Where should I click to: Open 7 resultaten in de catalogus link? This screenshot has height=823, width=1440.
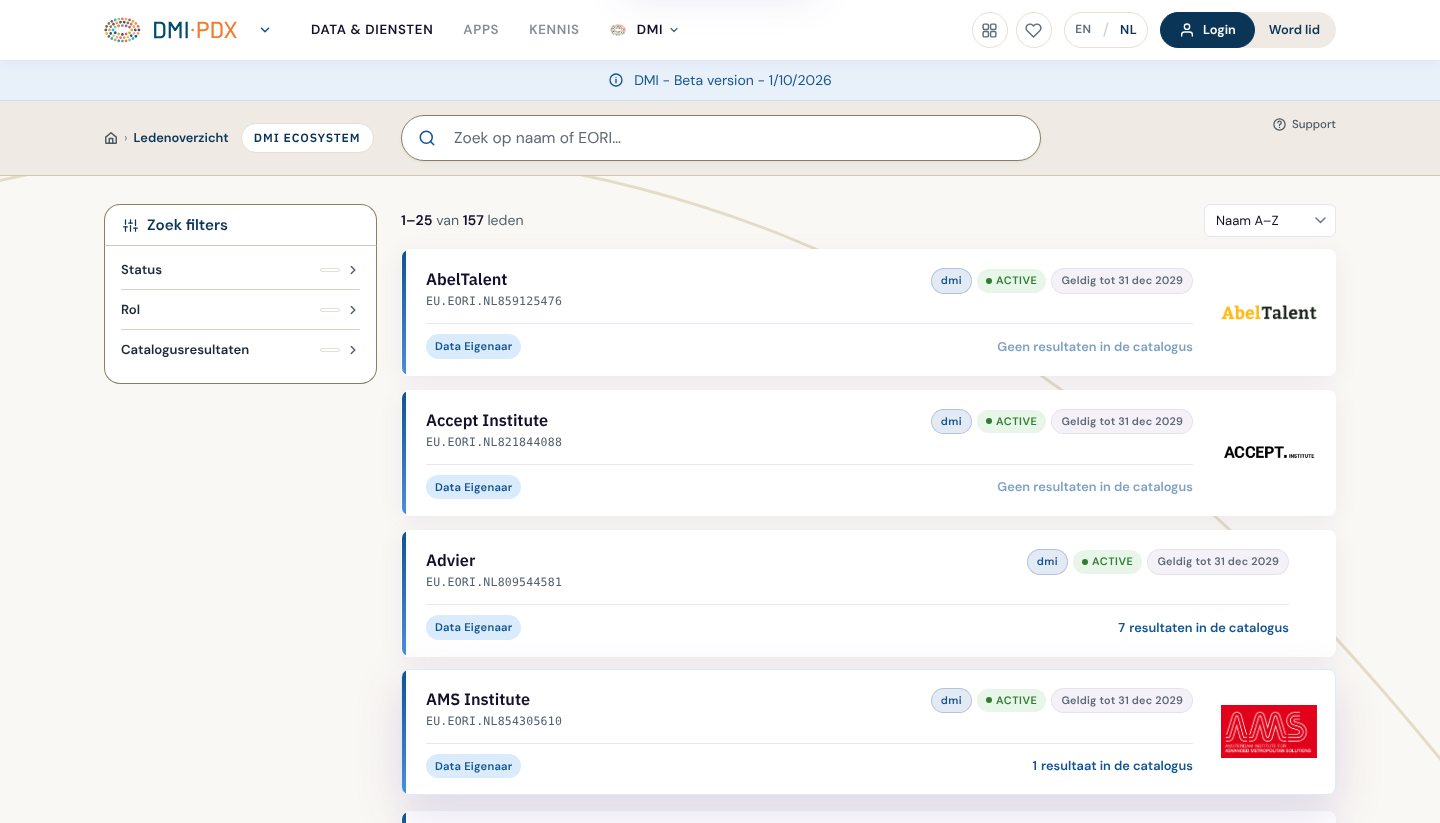coord(1203,628)
